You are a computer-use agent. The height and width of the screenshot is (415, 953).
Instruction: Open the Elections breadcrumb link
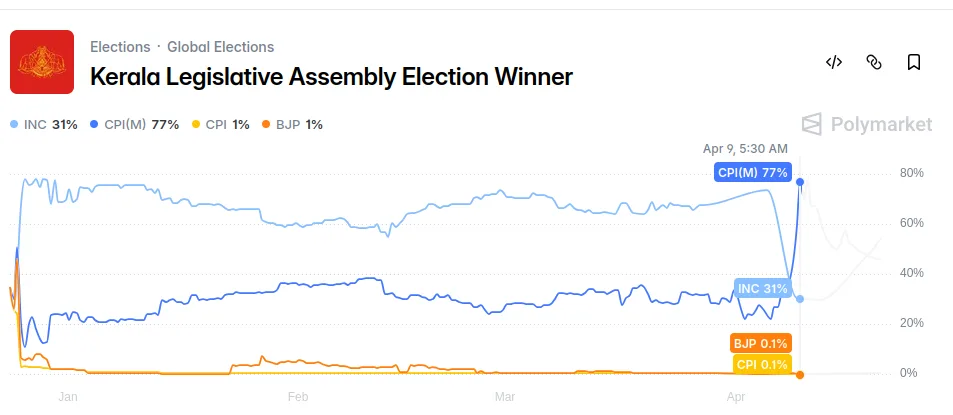(120, 47)
